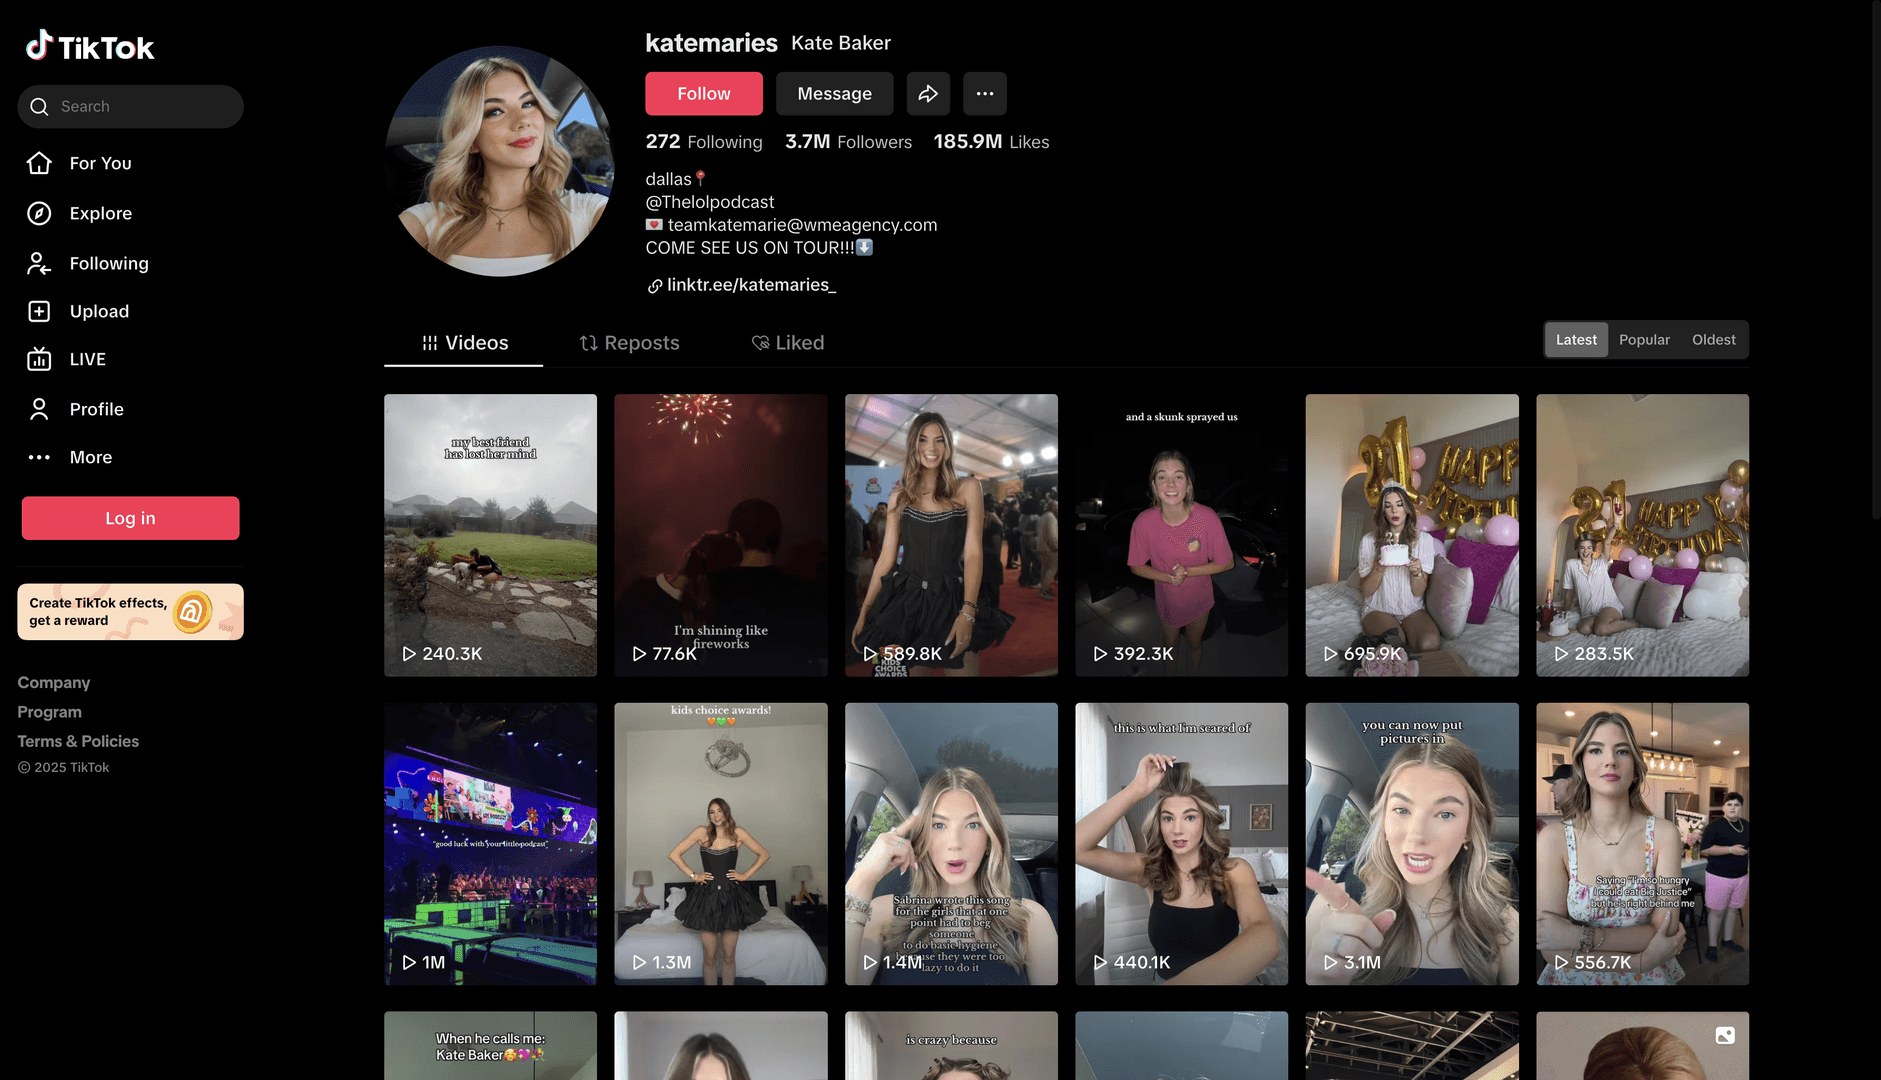Open the For You home feed
1881x1080 pixels.
99,163
